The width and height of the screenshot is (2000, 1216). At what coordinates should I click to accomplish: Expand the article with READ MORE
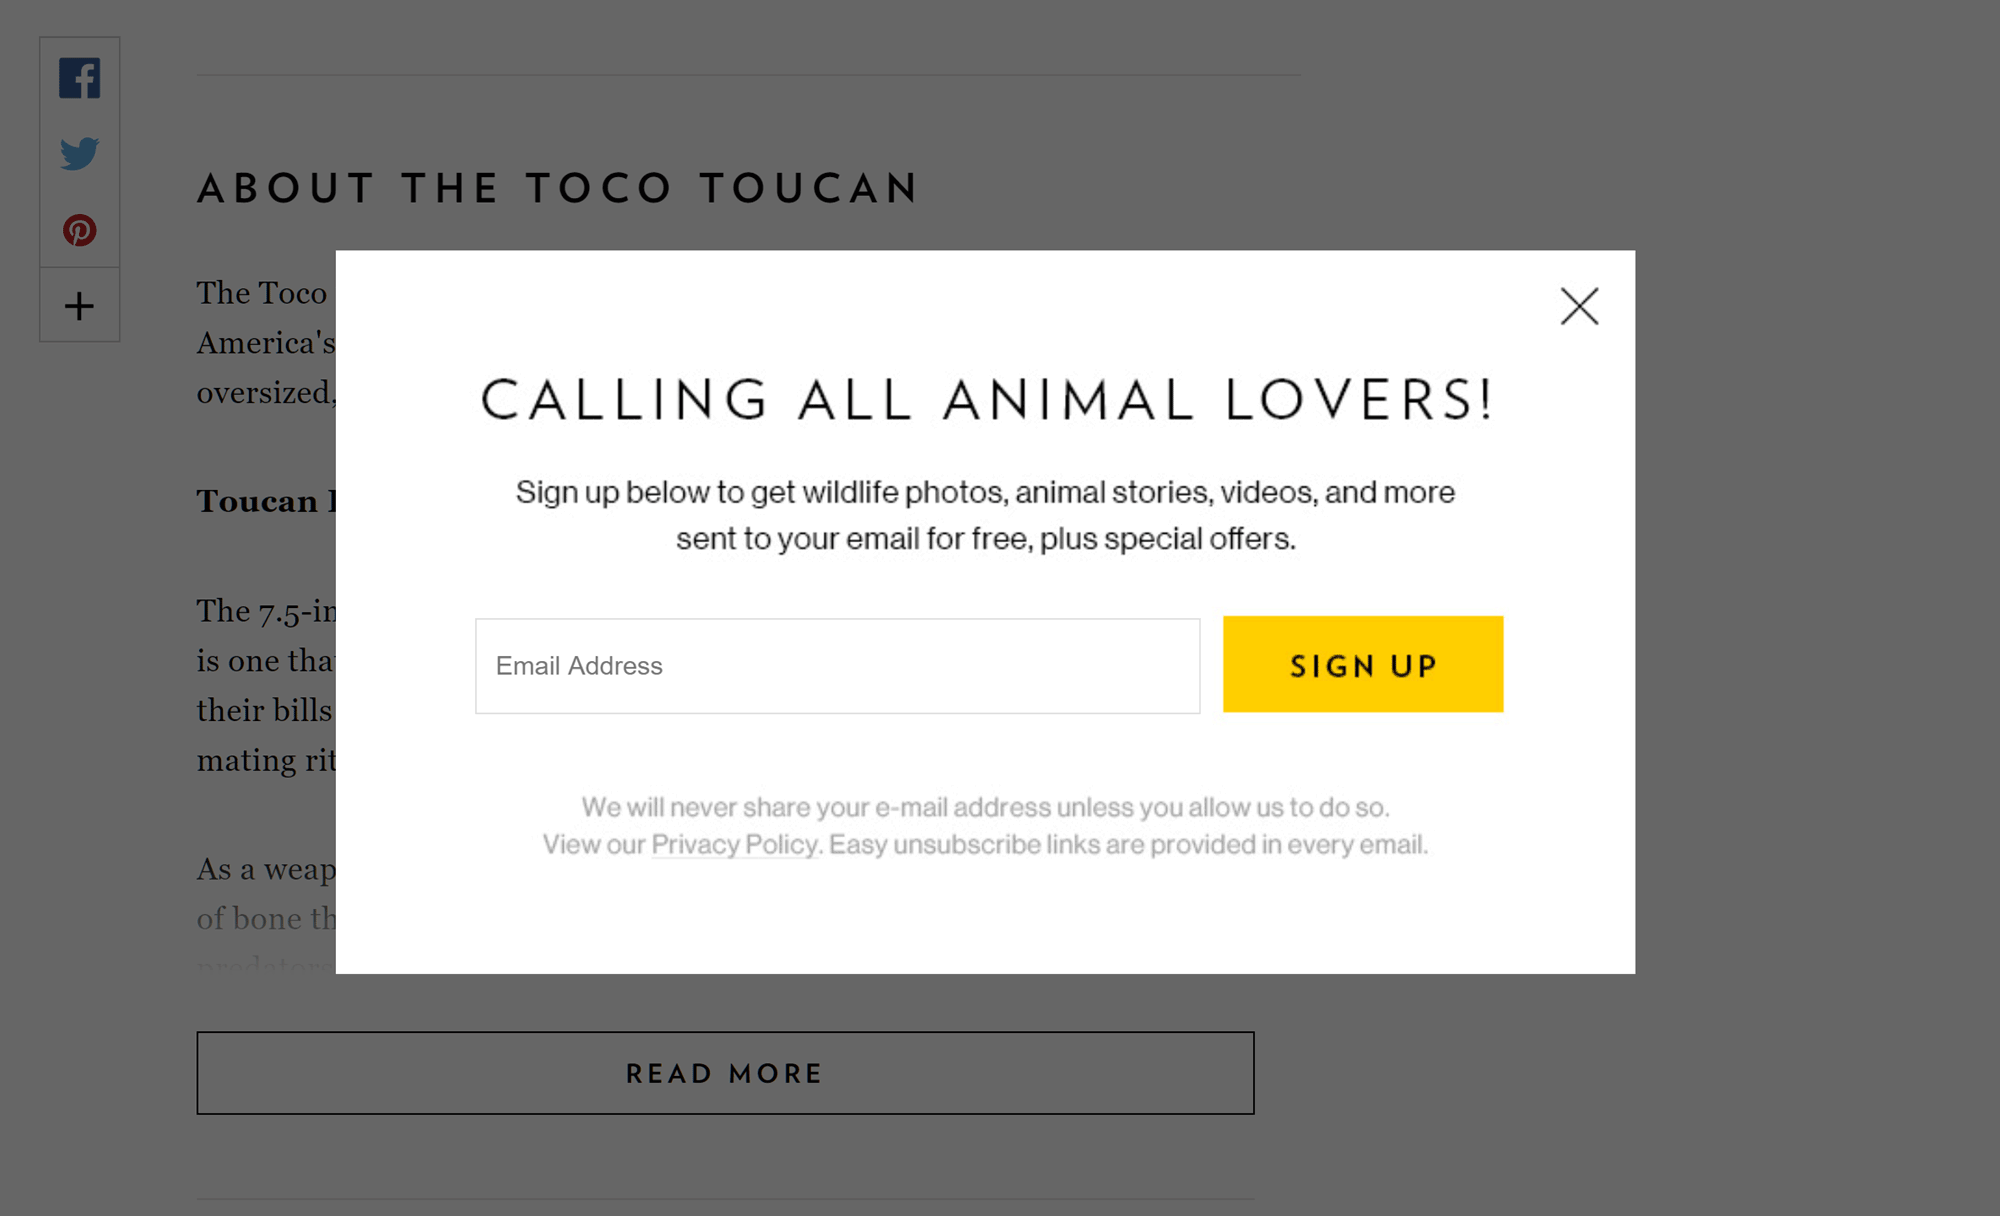point(725,1073)
